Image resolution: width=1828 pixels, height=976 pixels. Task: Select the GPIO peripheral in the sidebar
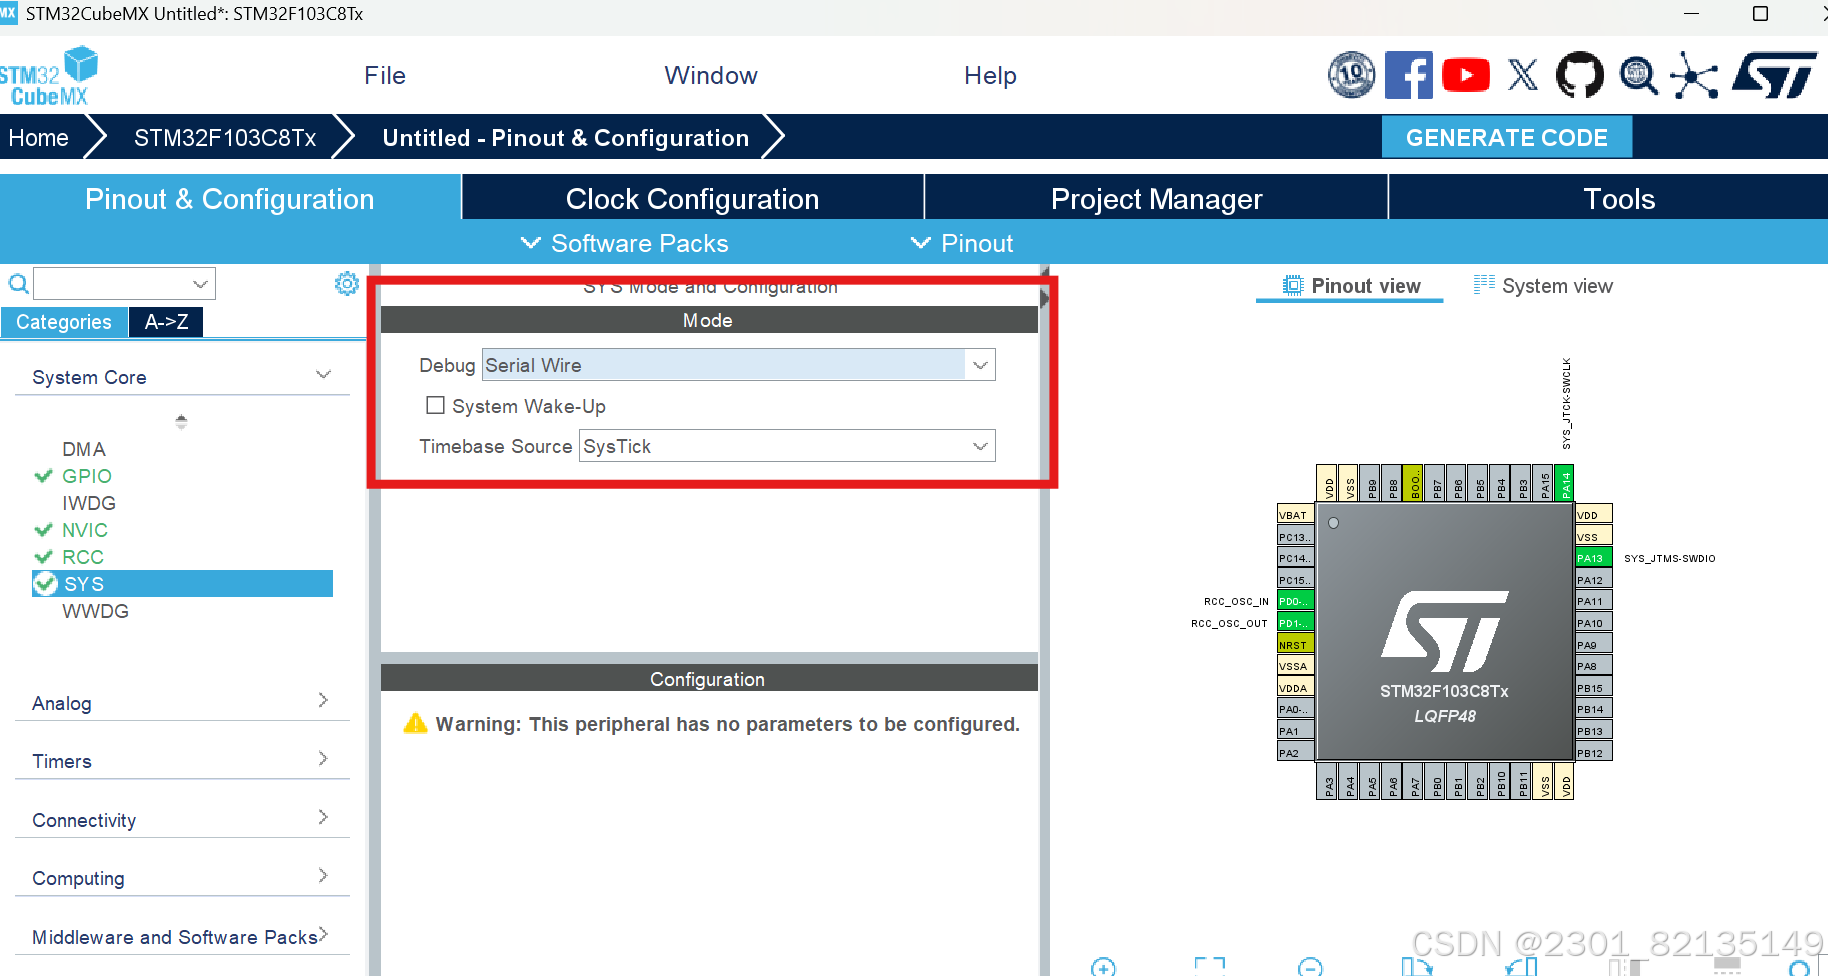[x=86, y=476]
